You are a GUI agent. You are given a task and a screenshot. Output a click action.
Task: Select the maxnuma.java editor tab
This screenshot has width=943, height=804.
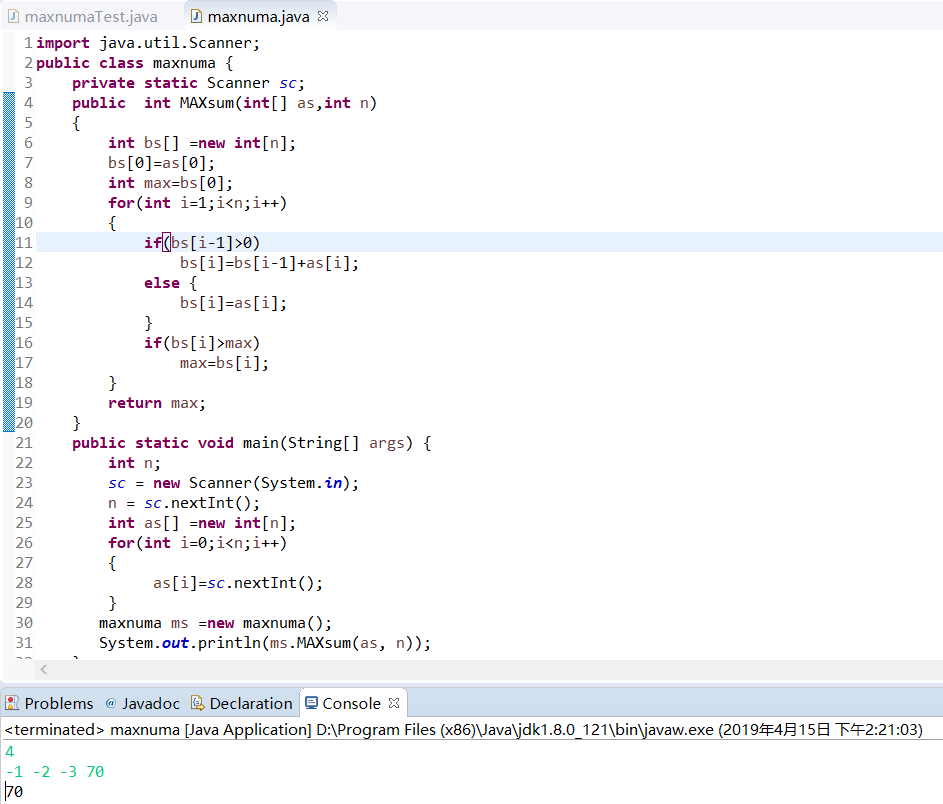point(259,17)
